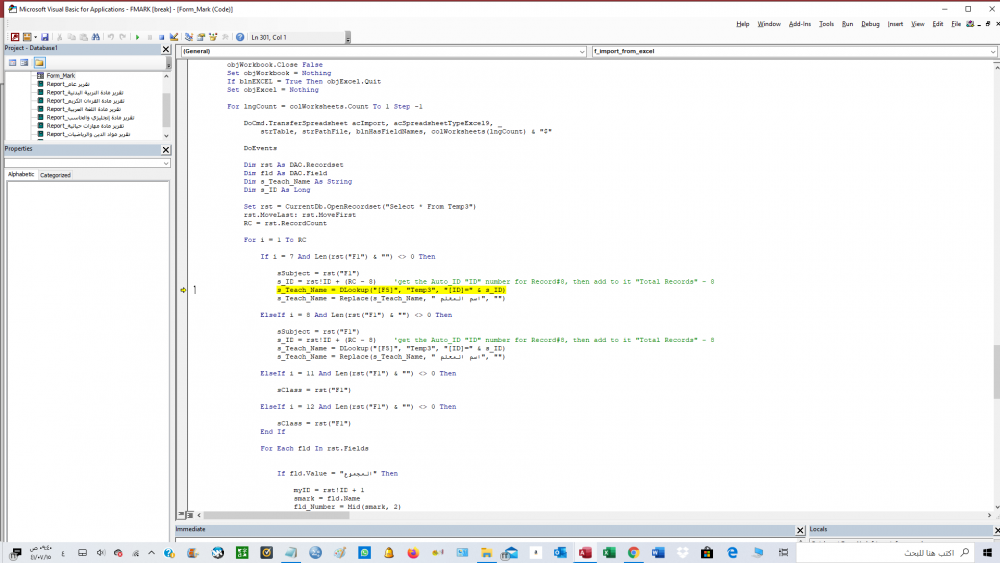Close the Immediate window pane
The height and width of the screenshot is (563, 1000).
tap(799, 529)
